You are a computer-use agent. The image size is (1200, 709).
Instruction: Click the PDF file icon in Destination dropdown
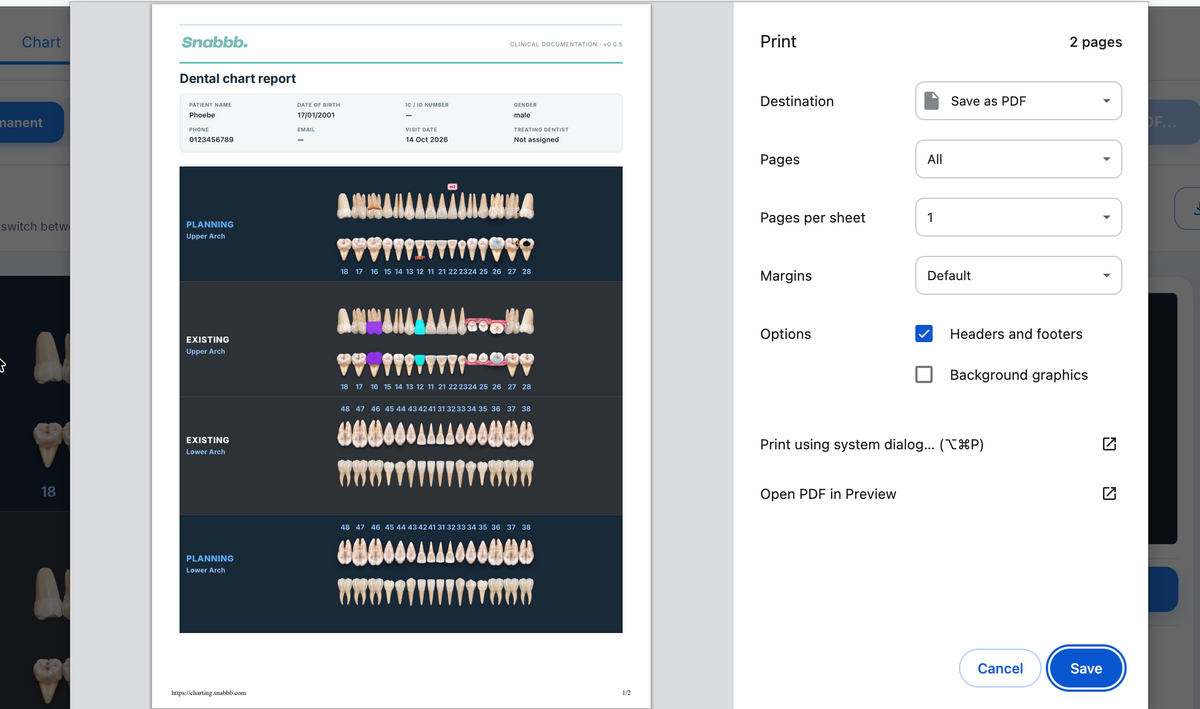(931, 101)
